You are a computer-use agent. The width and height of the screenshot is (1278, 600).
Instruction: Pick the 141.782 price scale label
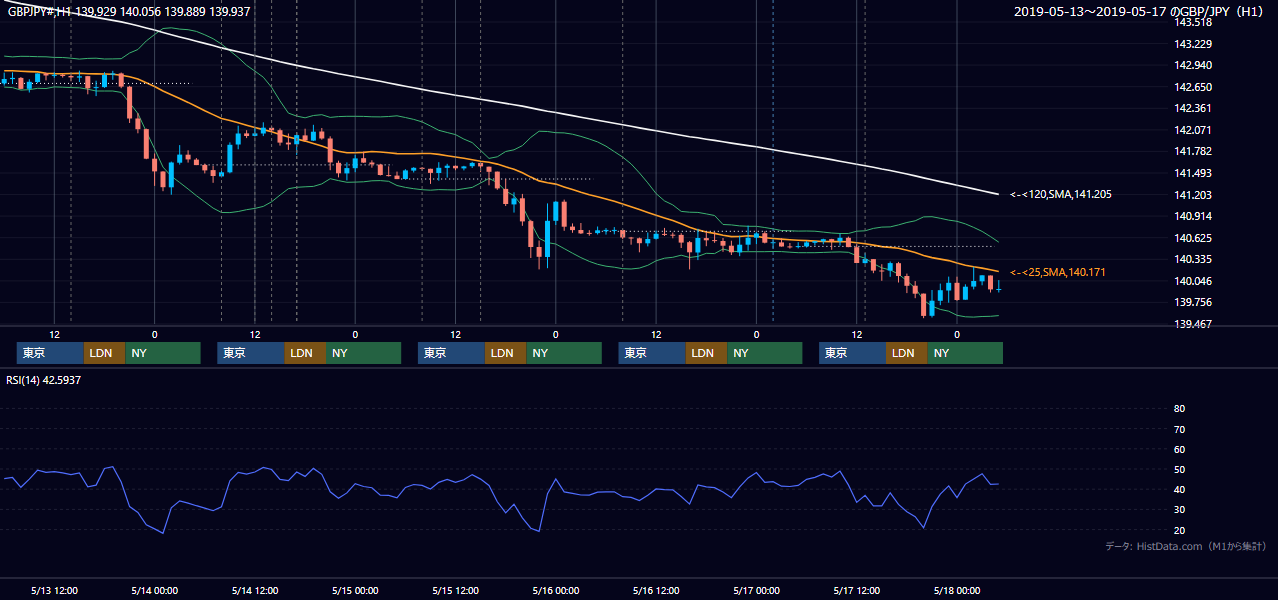pos(1192,152)
